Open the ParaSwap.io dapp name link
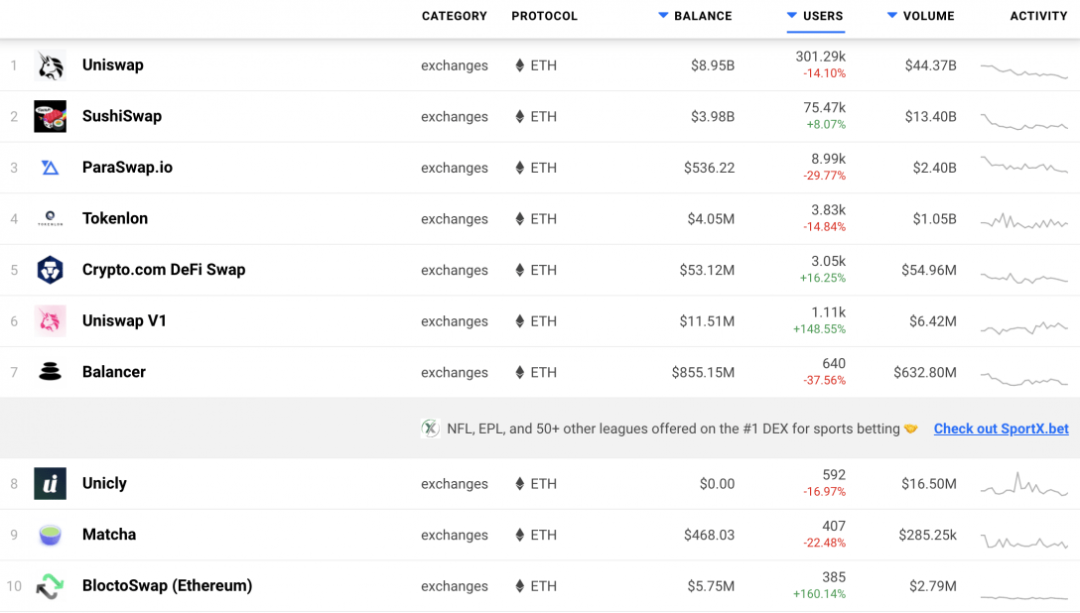 pyautogui.click(x=127, y=167)
